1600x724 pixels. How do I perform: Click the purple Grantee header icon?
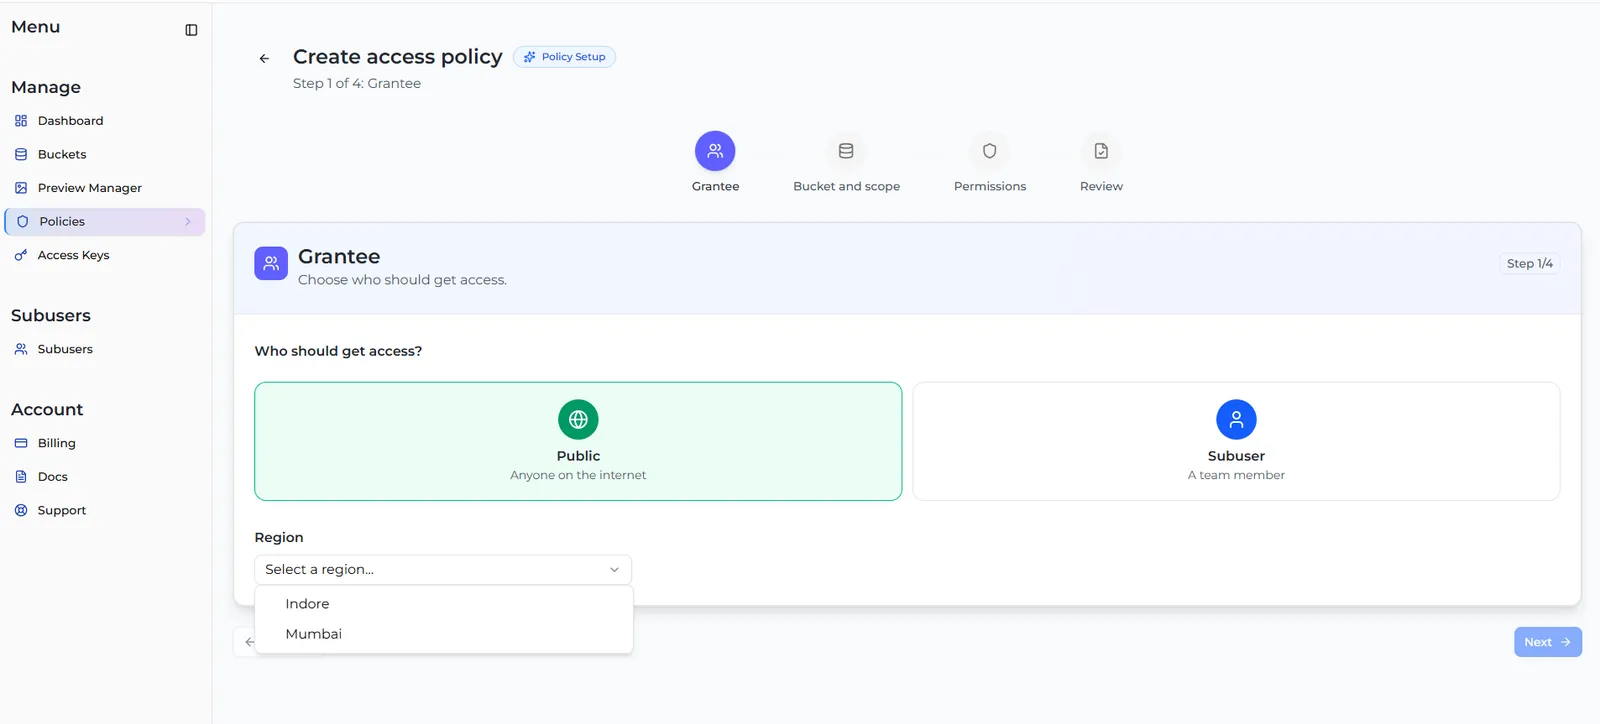(x=271, y=264)
